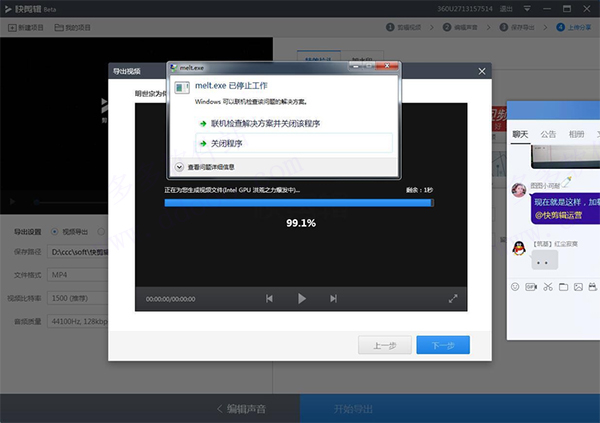Click the 99.1% progress text
Screen dimensions: 600x423
(301, 223)
